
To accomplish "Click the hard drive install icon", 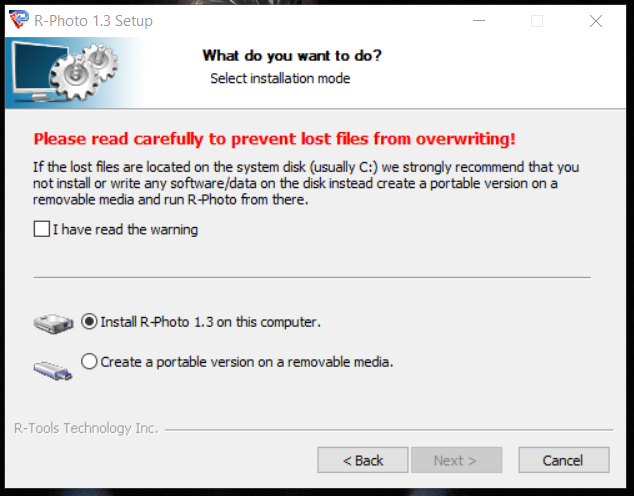I will point(53,323).
